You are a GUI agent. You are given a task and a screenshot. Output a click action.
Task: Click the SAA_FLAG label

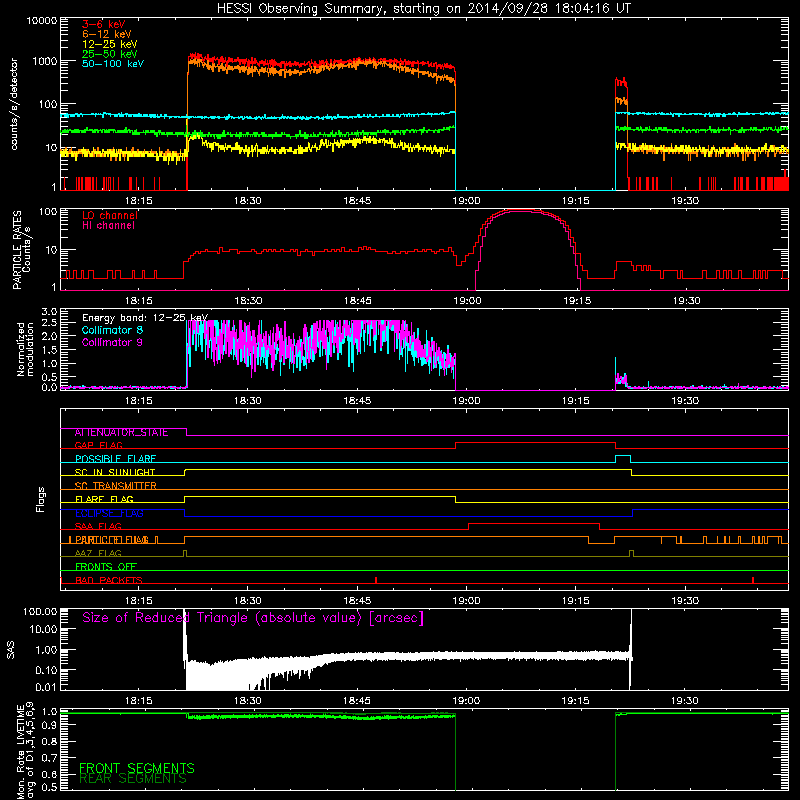tap(98, 526)
